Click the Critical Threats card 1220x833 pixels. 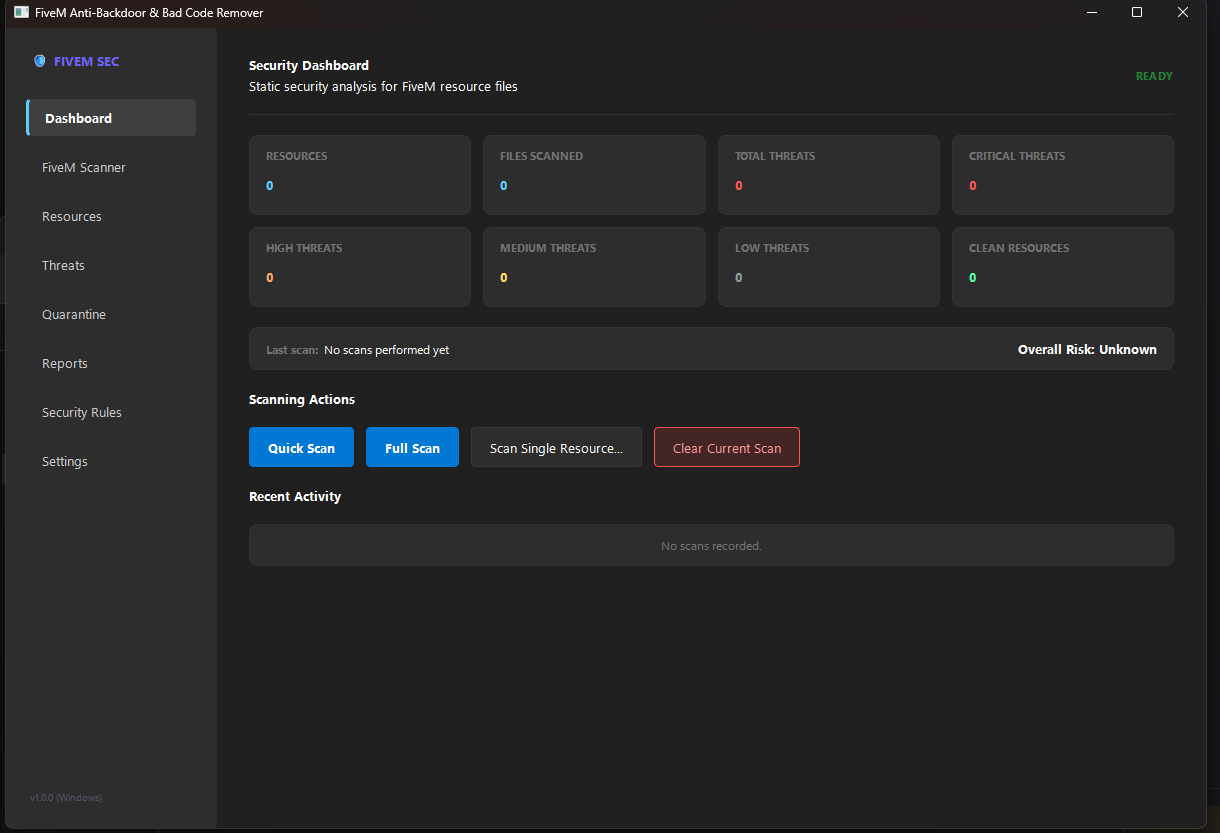pos(1063,175)
